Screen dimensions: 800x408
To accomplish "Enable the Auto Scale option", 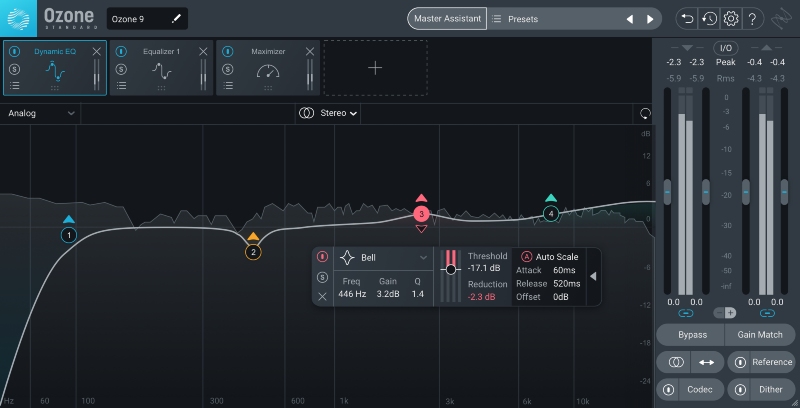I will (527, 257).
